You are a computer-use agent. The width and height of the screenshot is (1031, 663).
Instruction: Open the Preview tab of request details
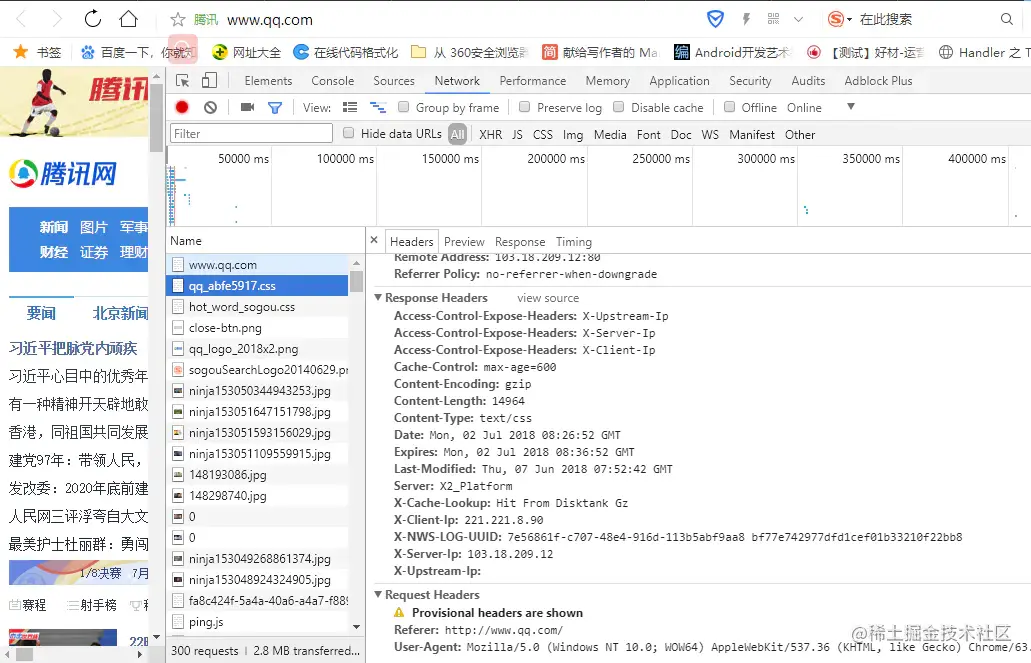point(464,241)
